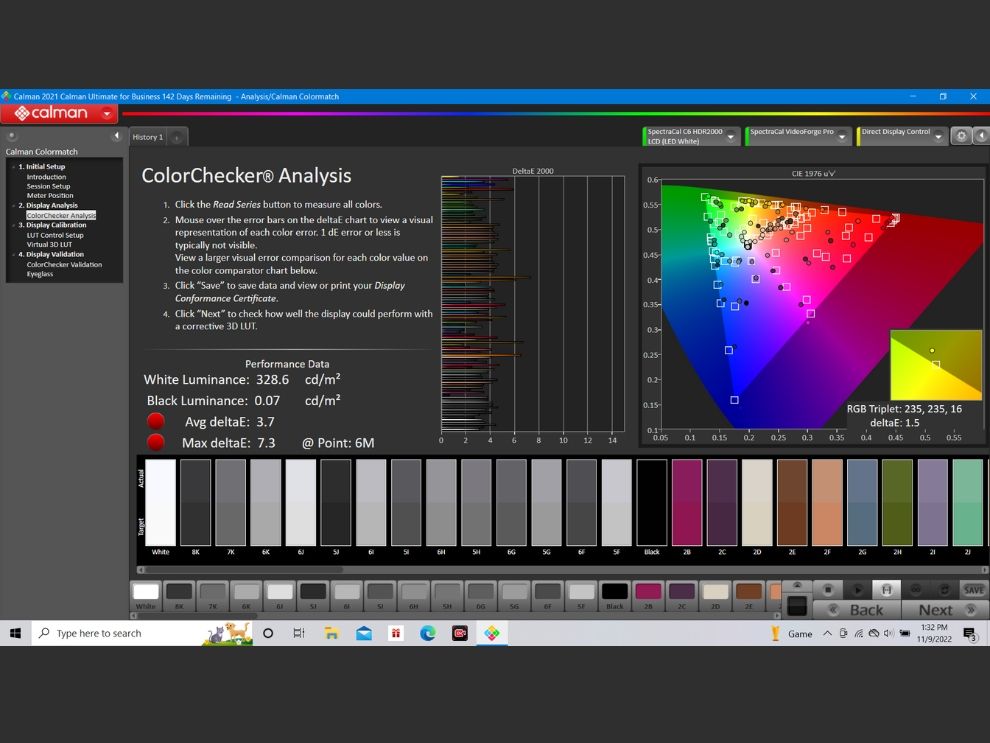Select the 2G blue comparator swatch
Screen dimensions: 990x743
pos(862,502)
